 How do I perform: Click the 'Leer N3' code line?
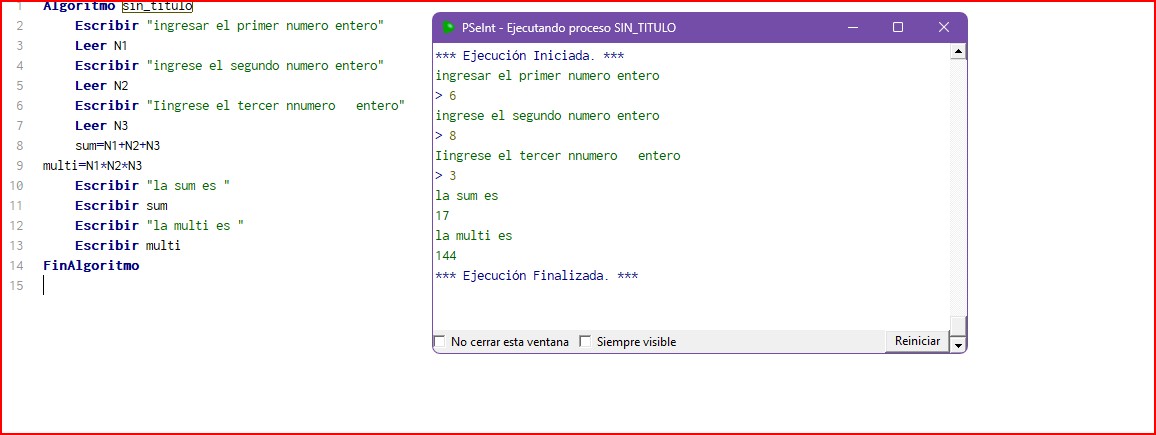tap(101, 126)
